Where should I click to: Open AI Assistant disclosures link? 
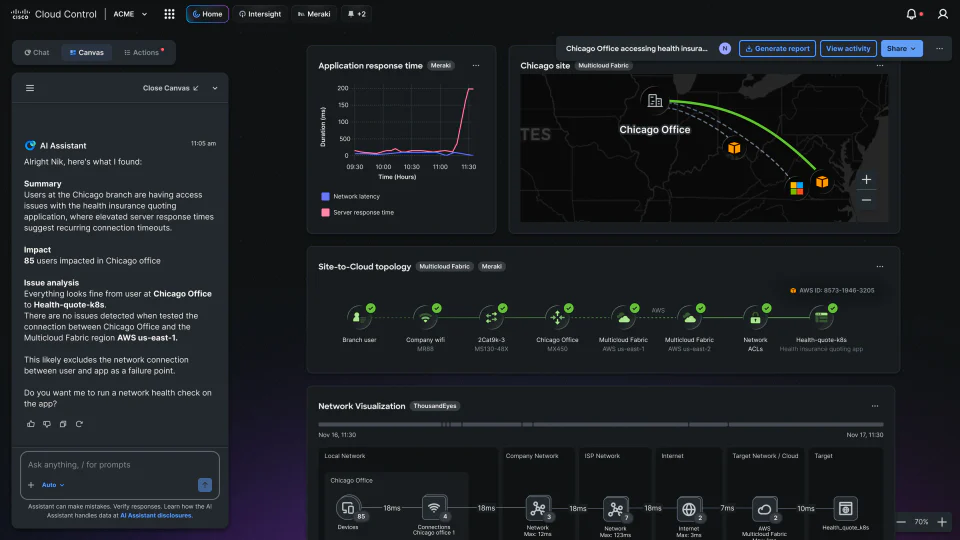coord(156,516)
